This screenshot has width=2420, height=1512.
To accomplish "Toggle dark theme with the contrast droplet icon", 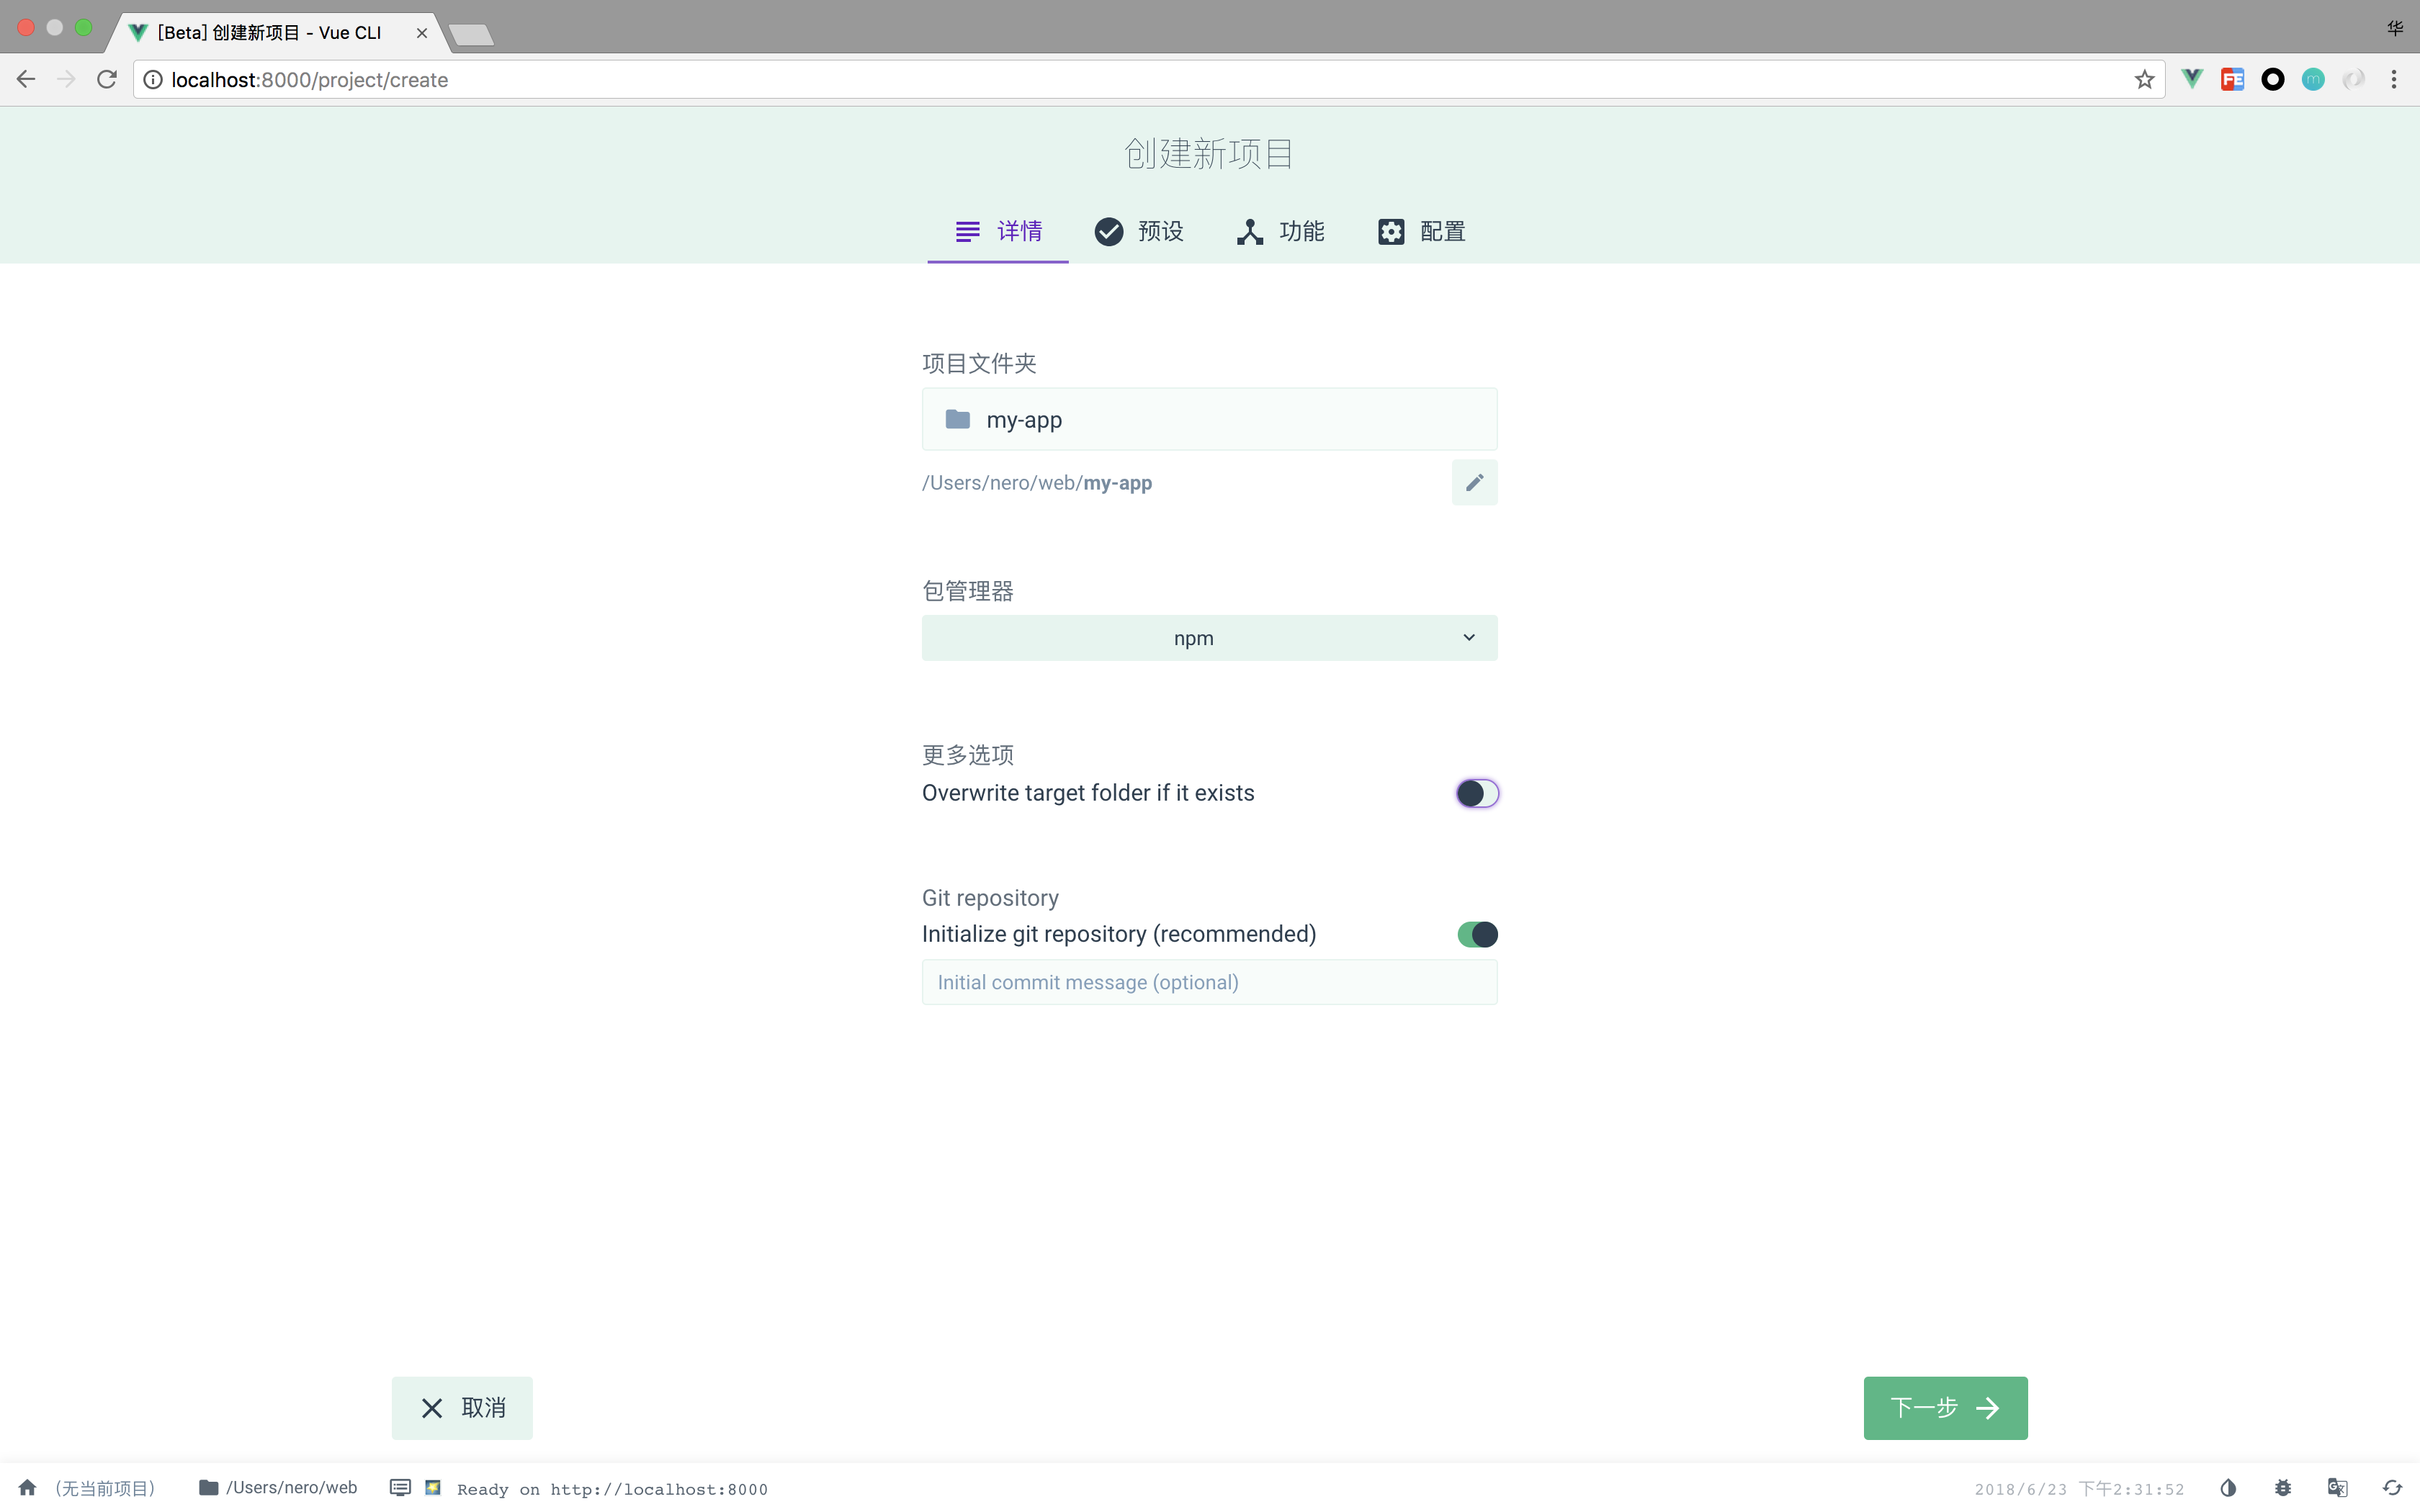I will (x=2228, y=1487).
